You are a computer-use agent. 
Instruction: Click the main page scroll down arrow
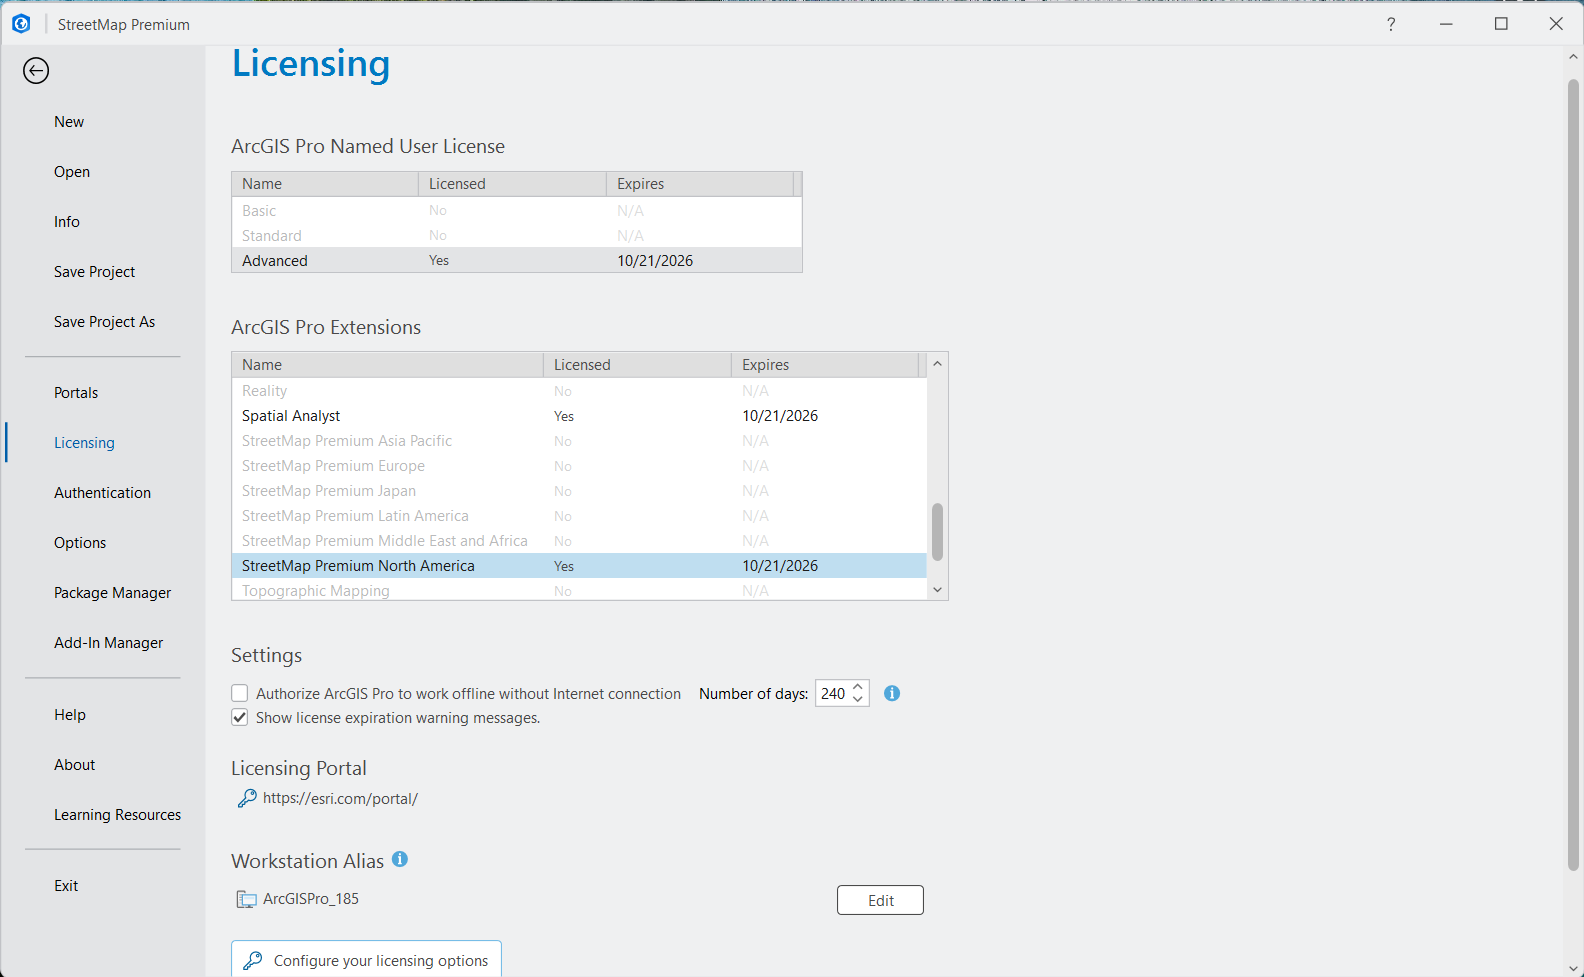[1573, 966]
